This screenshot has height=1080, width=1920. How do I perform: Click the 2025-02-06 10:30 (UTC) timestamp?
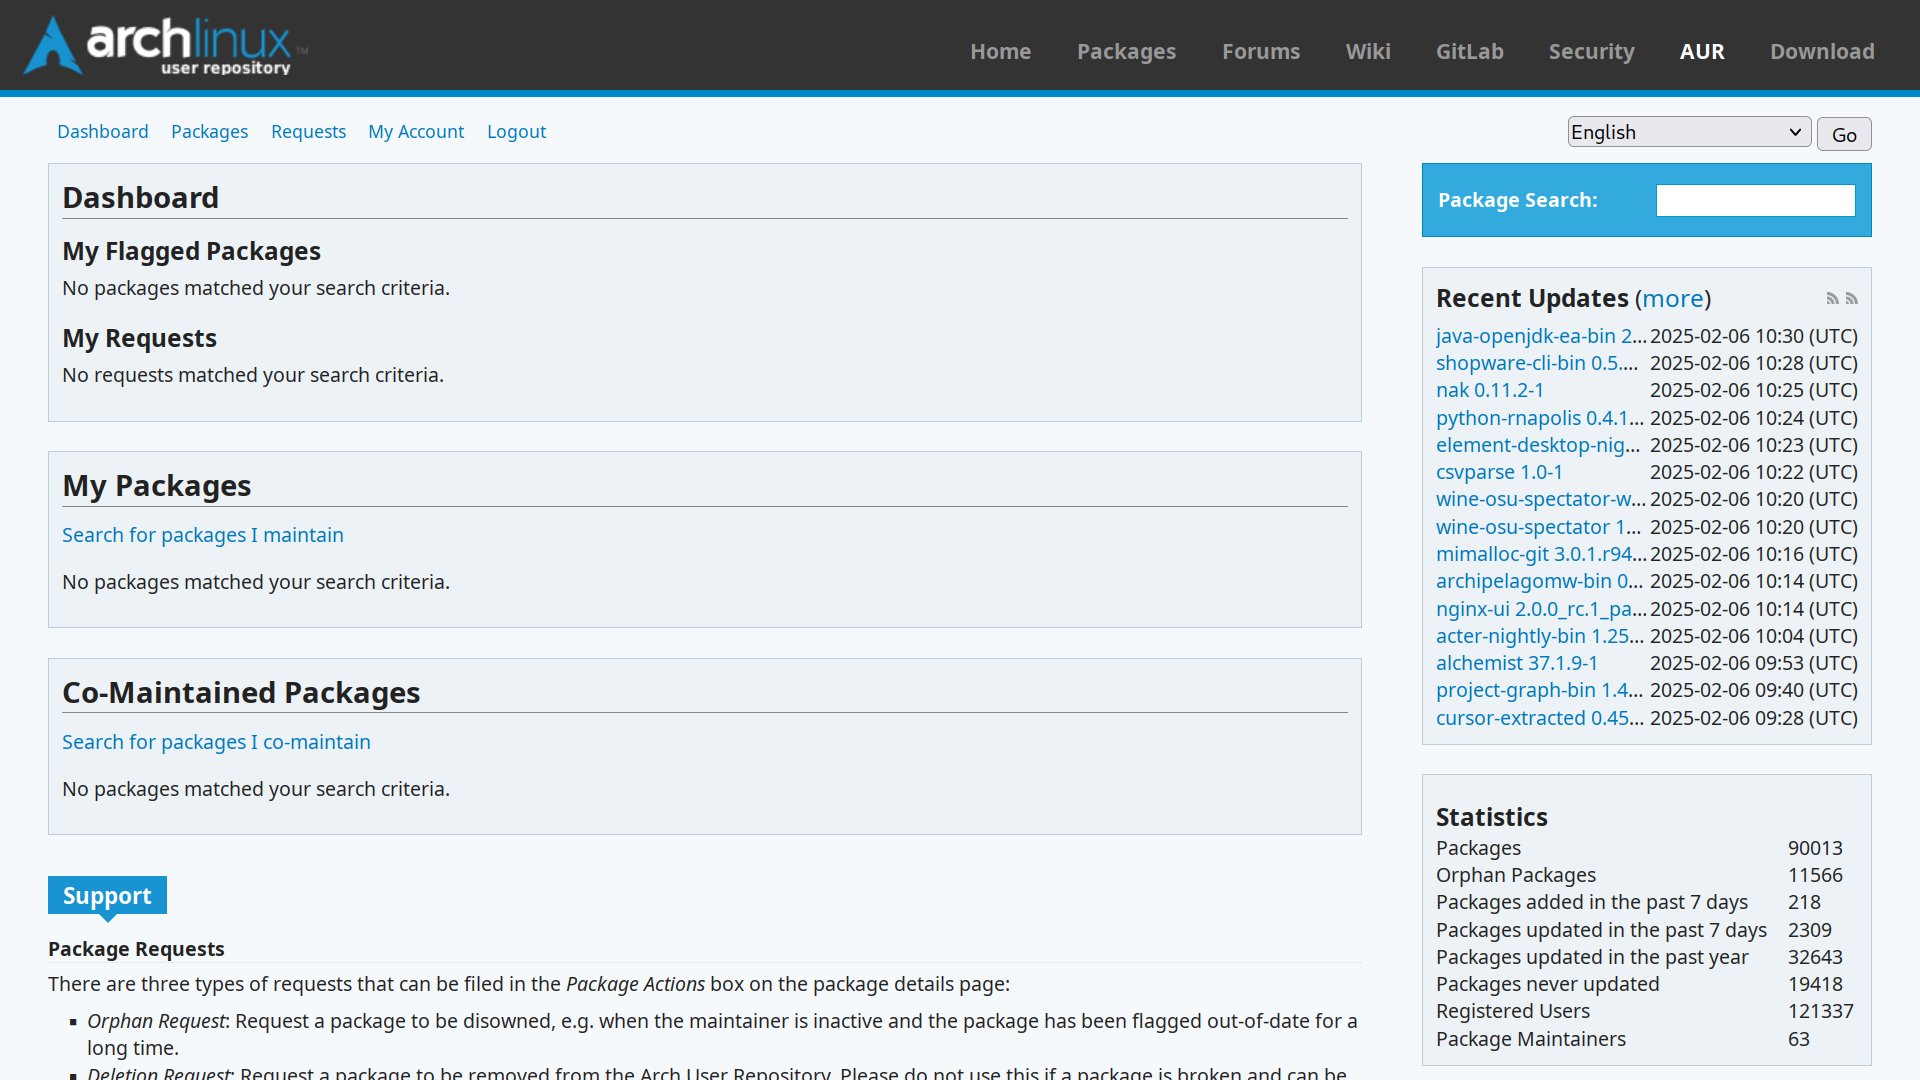tap(1753, 336)
